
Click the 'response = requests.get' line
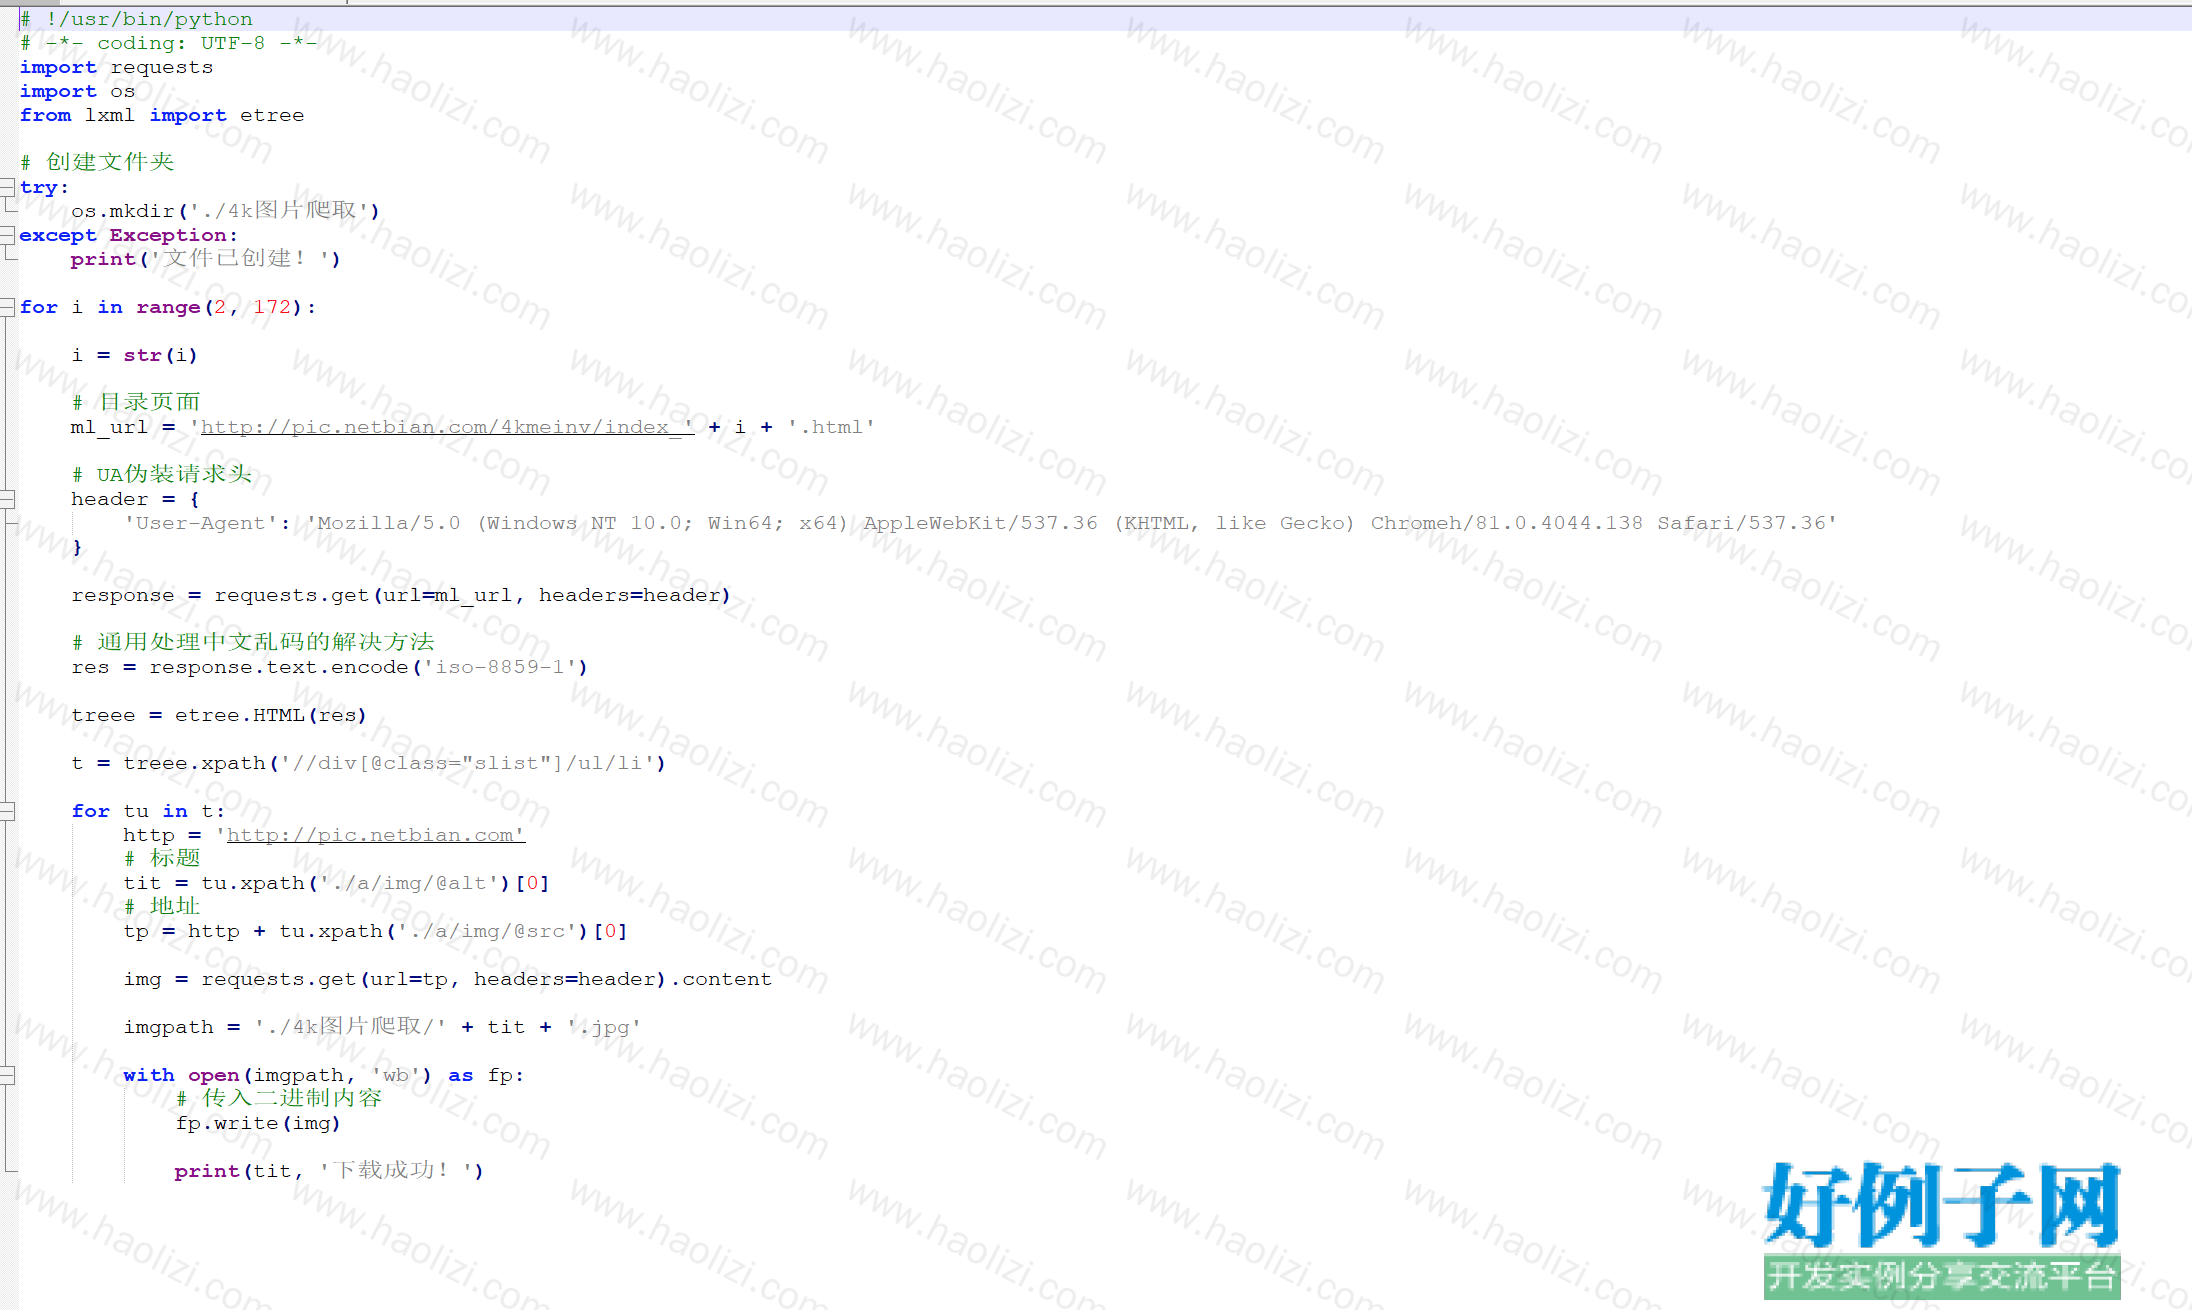point(401,595)
